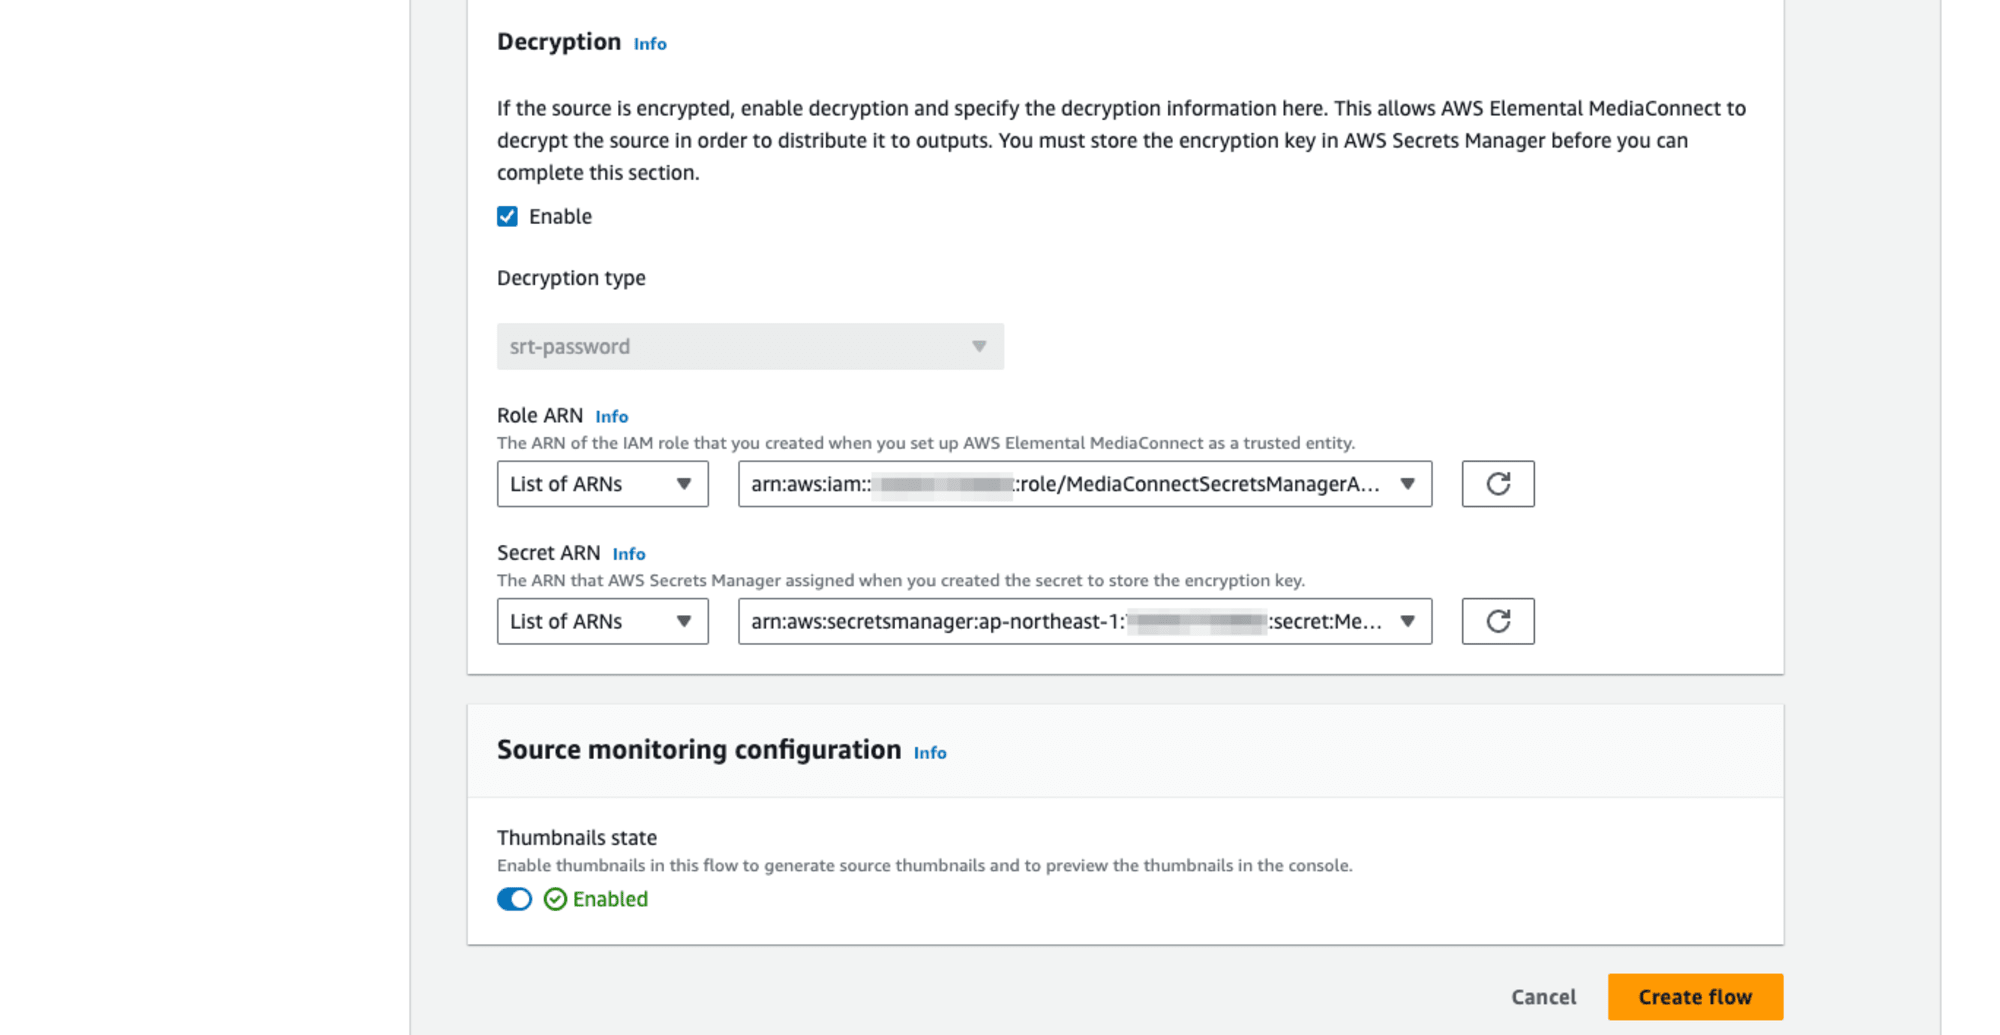2000x1035 pixels.
Task: Expand the MediaConnectSecretsManager role ARN dropdown
Action: coord(1085,484)
